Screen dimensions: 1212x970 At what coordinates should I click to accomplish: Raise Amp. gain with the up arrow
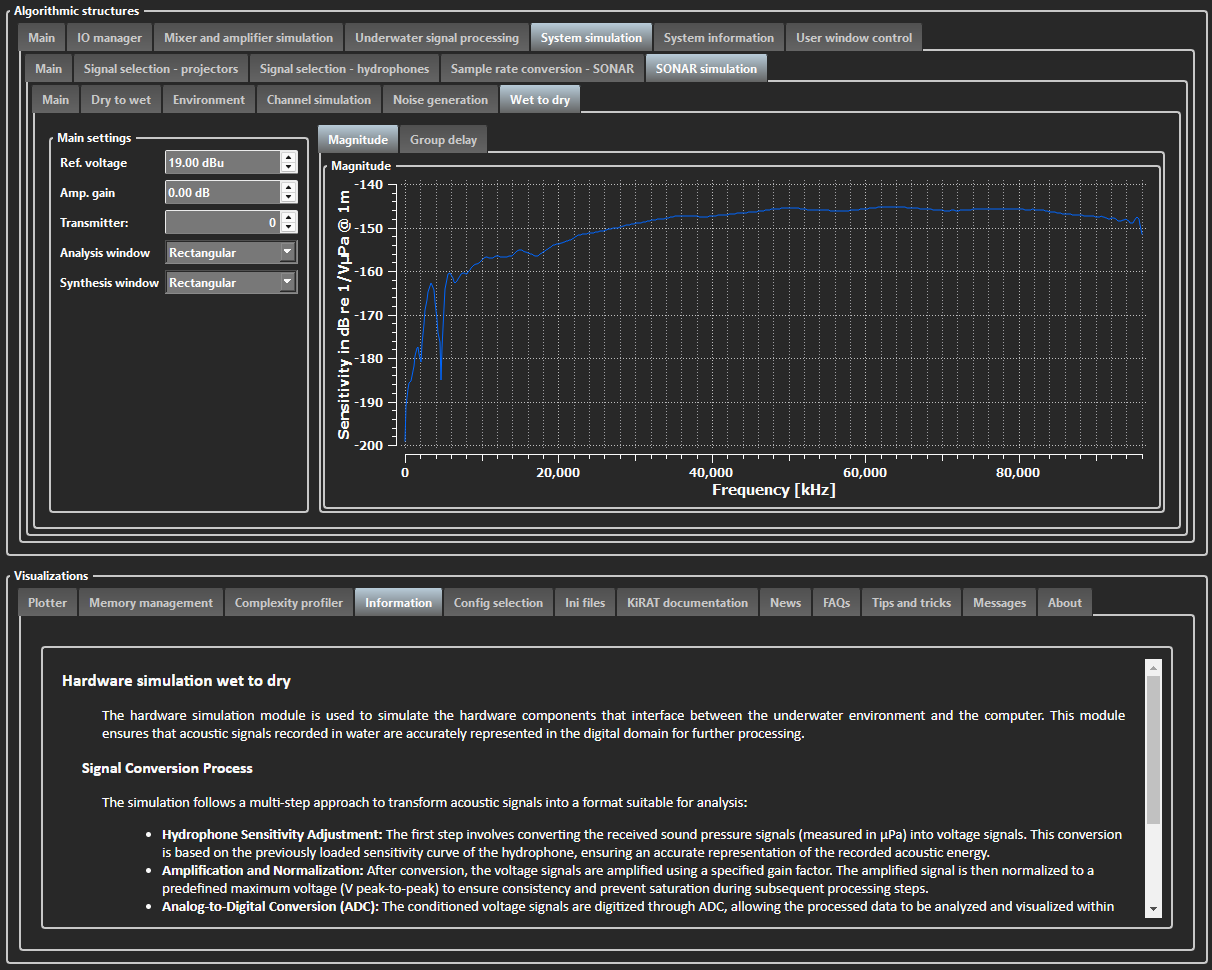point(289,187)
